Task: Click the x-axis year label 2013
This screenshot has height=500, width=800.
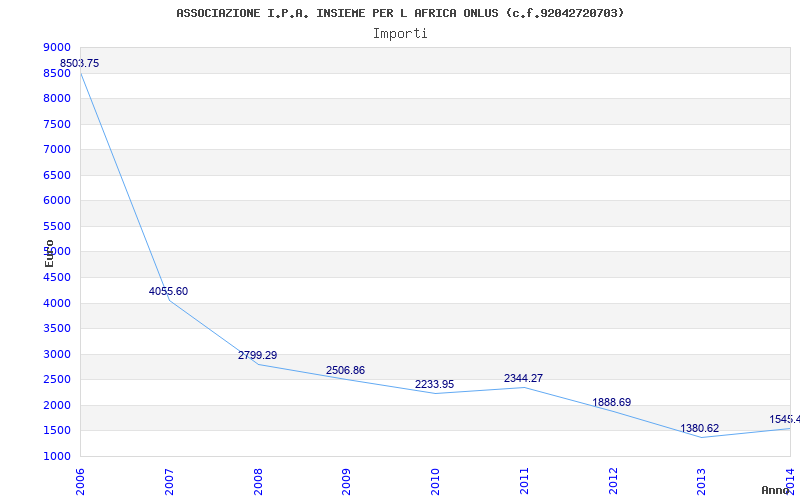Action: click(x=702, y=482)
